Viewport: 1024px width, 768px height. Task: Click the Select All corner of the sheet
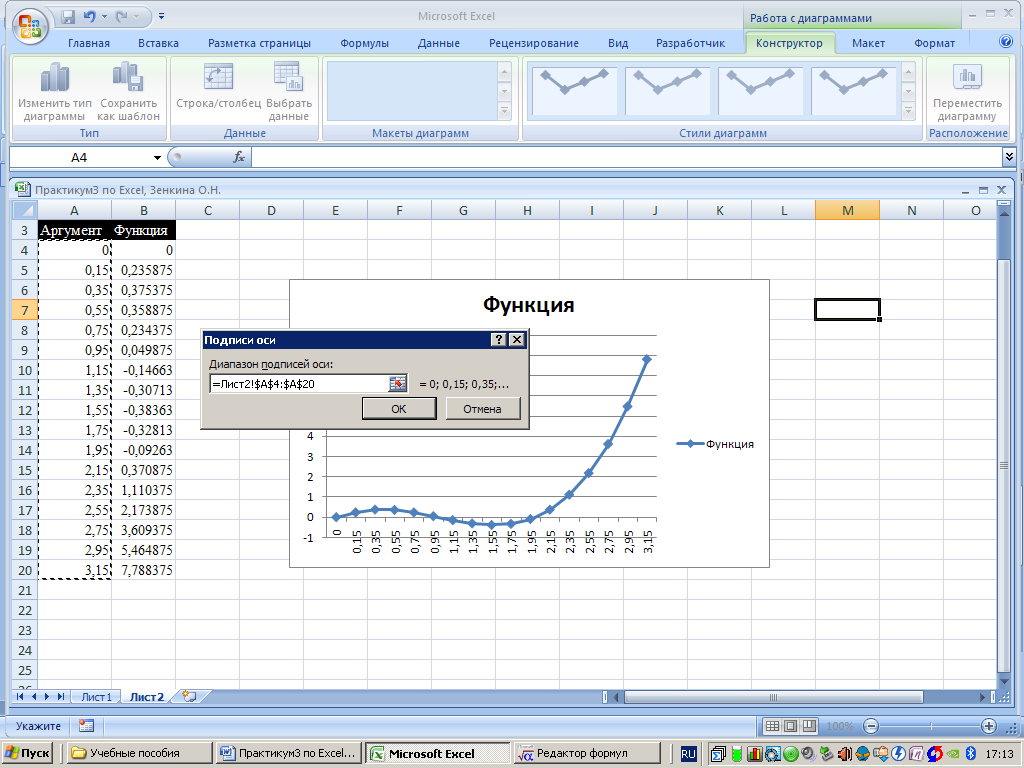(25, 210)
